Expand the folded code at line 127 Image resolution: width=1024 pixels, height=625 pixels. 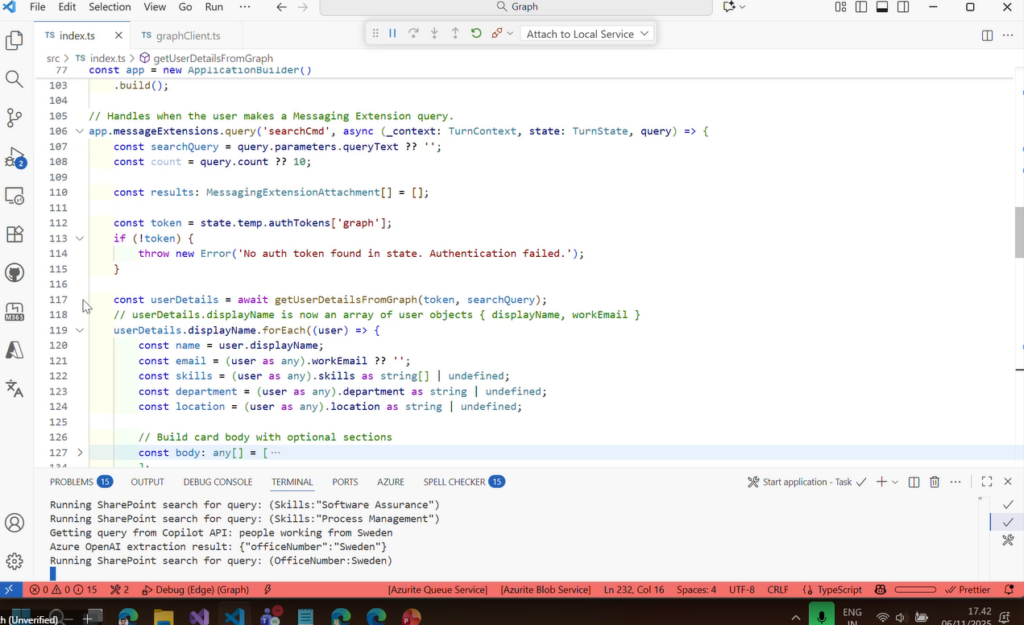click(x=80, y=453)
